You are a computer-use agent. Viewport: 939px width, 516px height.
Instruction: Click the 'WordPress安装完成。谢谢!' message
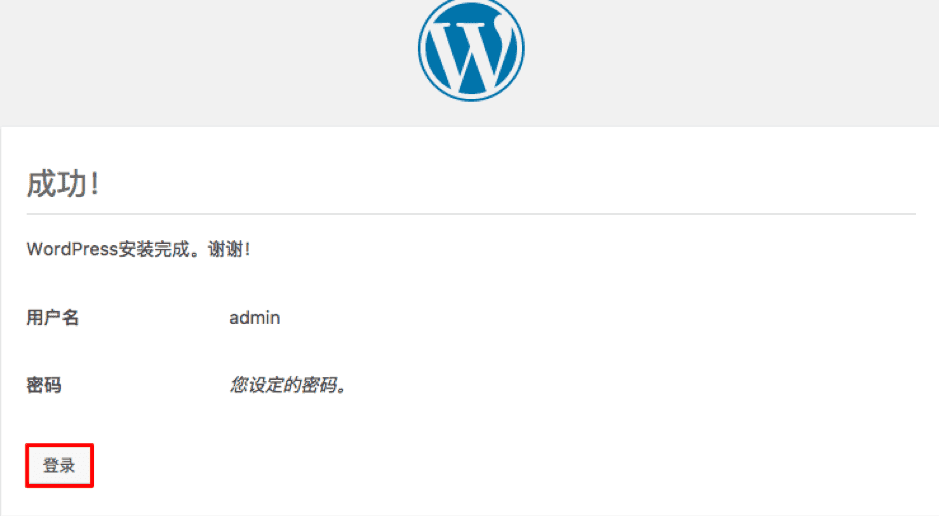138,249
